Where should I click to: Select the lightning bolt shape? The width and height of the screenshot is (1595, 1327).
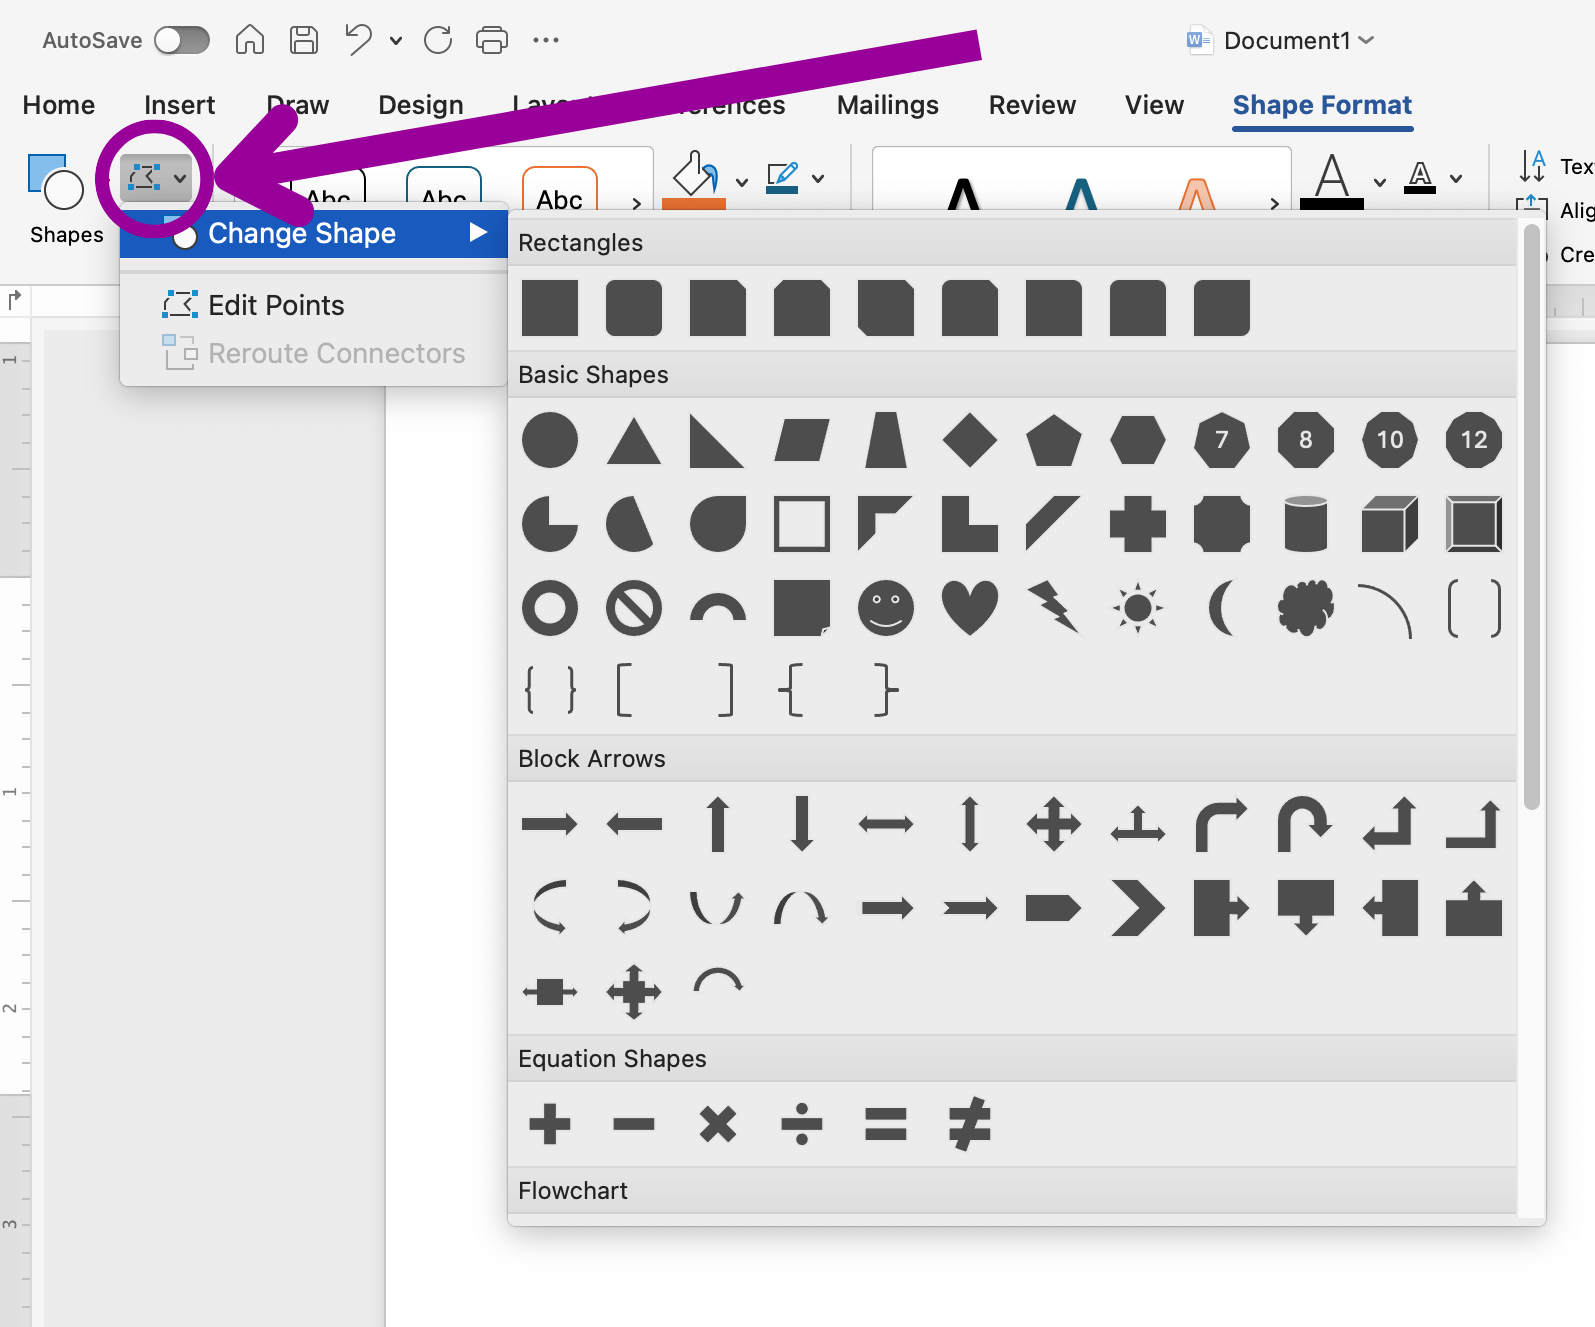tap(1054, 608)
